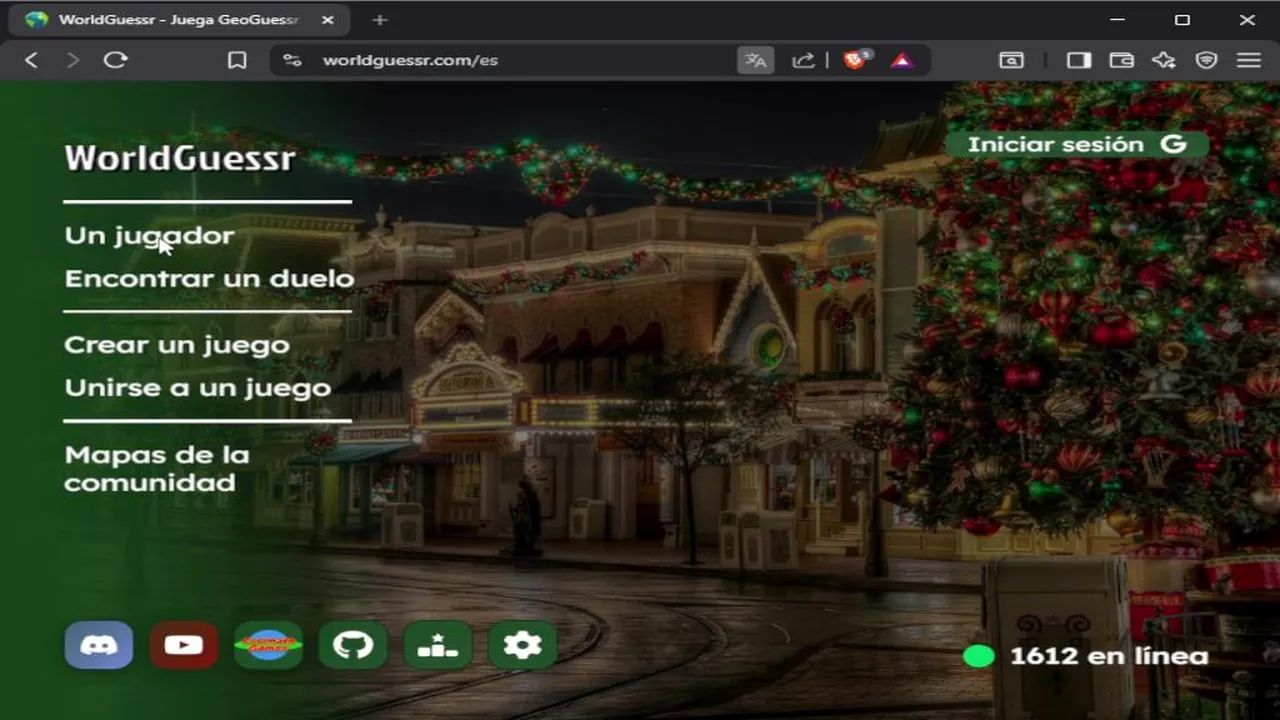Open the page translate icon
Screen dimensions: 1280x720
click(x=756, y=60)
